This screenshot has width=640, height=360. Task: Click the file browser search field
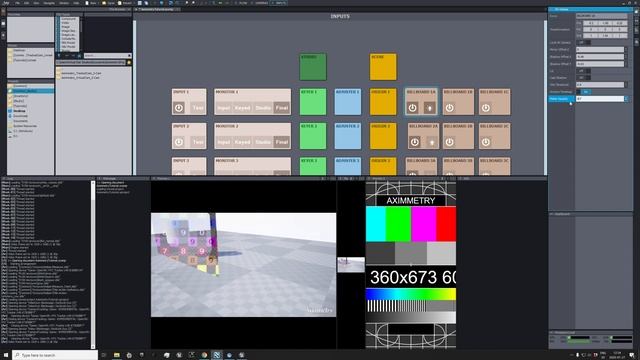(107, 56)
